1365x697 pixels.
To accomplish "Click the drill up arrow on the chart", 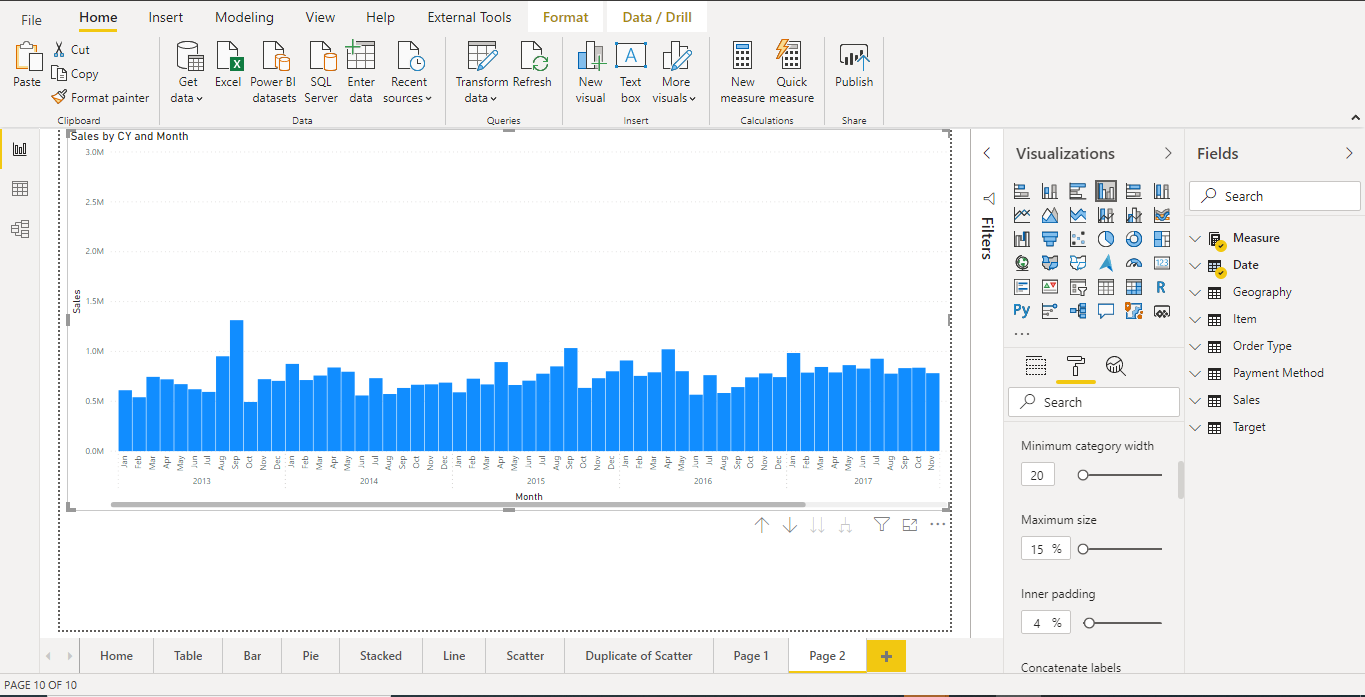I will point(762,525).
